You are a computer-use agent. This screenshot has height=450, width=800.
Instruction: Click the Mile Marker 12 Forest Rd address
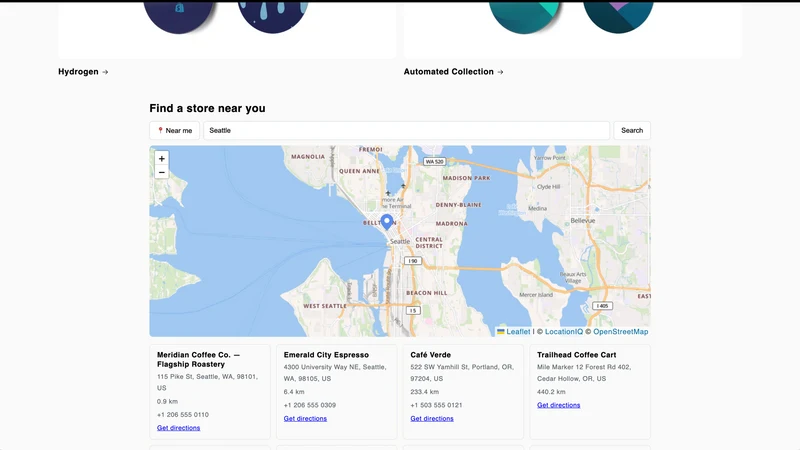[584, 373]
